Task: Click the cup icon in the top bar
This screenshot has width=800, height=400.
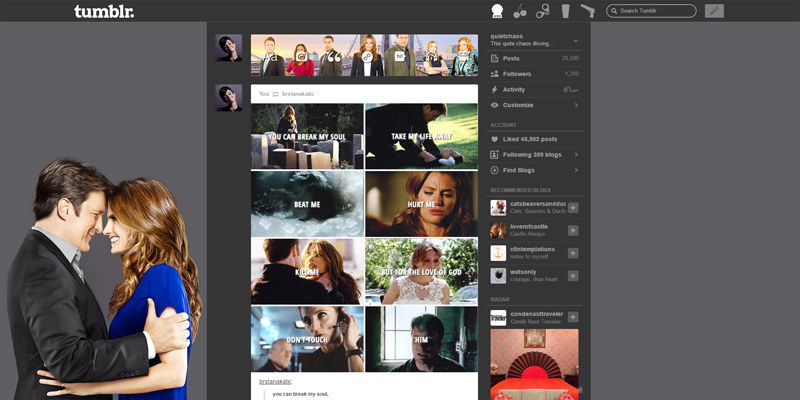Action: tap(565, 11)
